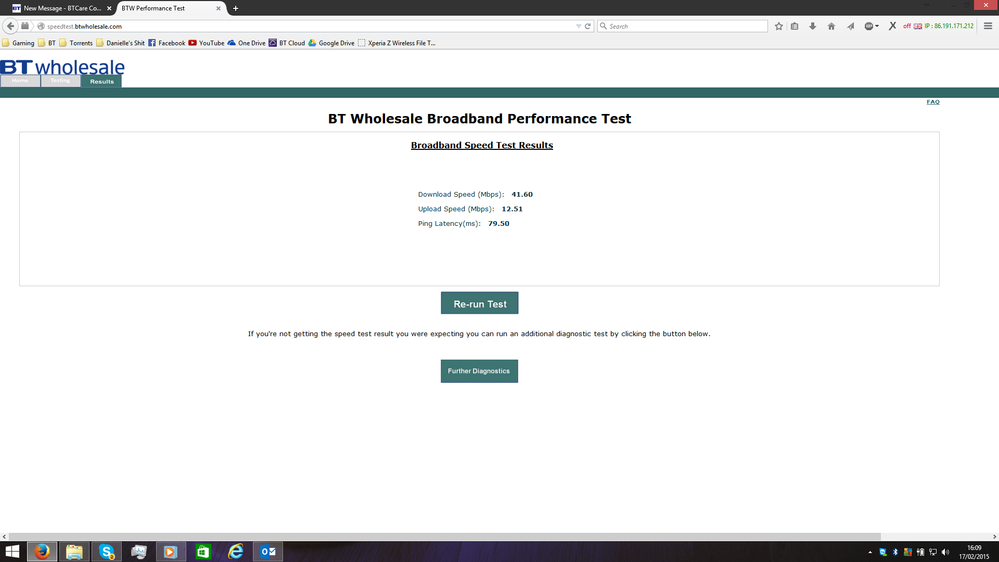Click the network tray icon
This screenshot has height=562, width=999.
pyautogui.click(x=933, y=552)
